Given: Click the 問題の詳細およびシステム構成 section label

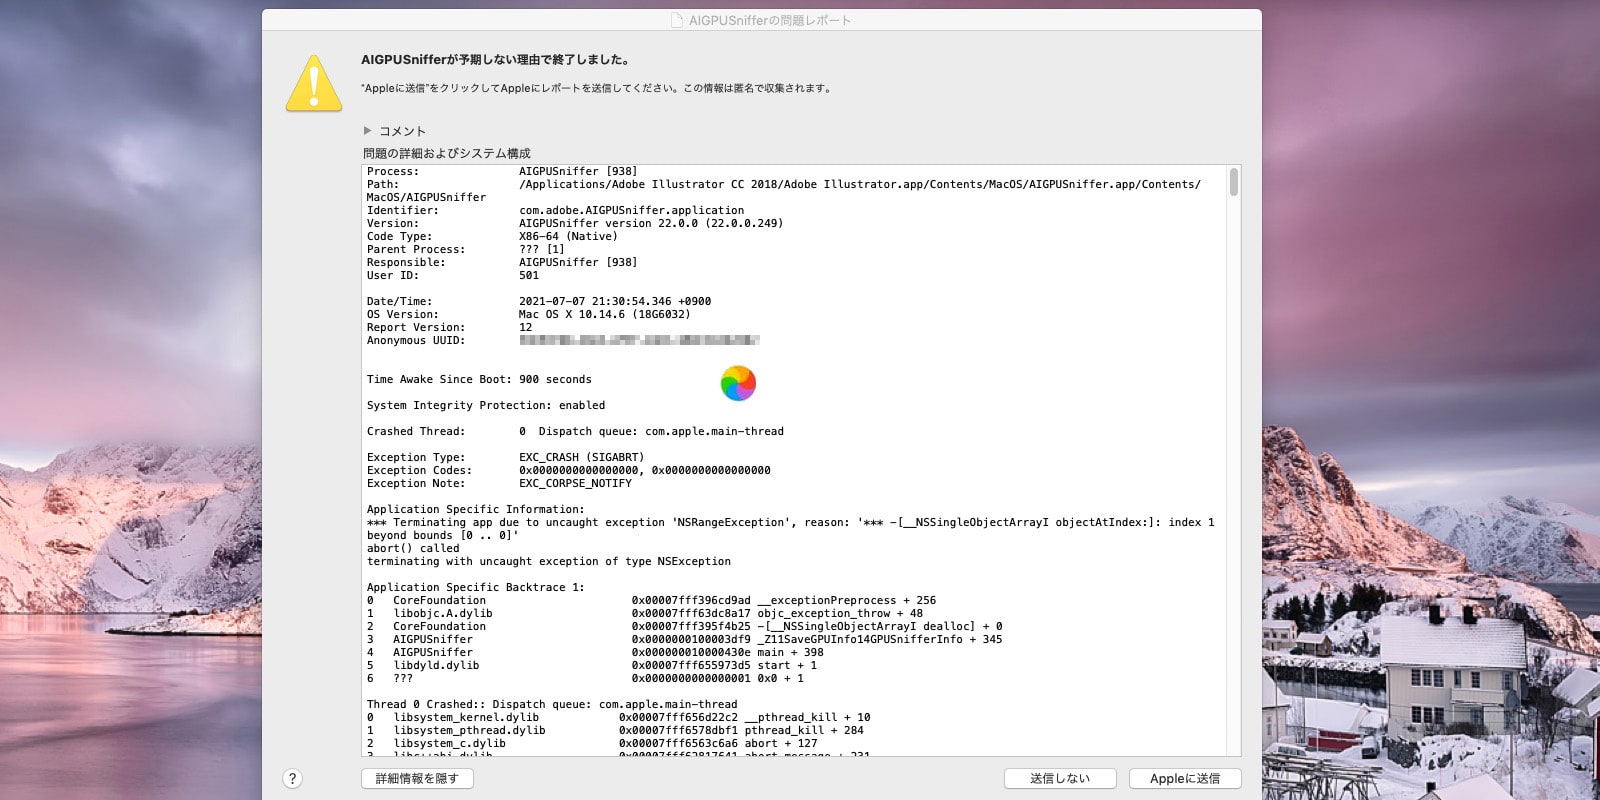Looking at the screenshot, I should pos(446,153).
